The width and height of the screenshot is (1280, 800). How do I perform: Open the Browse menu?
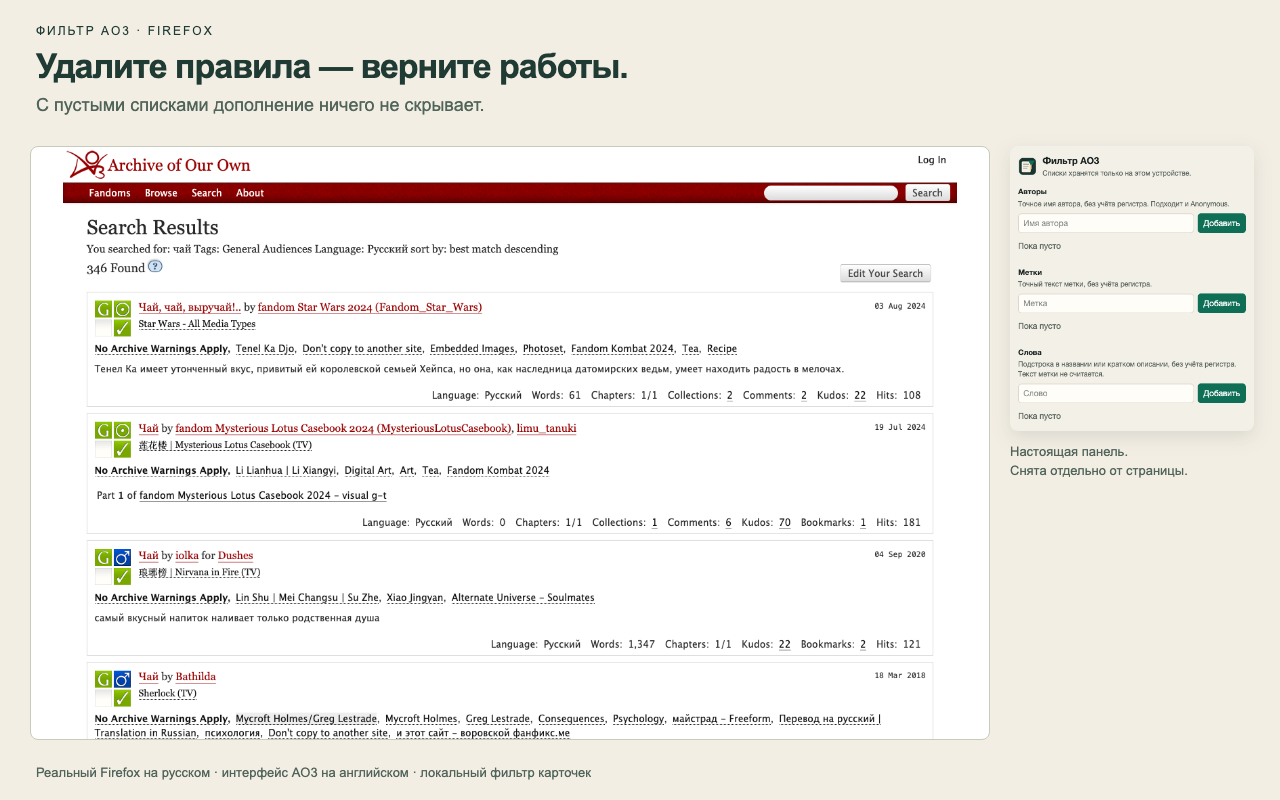(161, 193)
